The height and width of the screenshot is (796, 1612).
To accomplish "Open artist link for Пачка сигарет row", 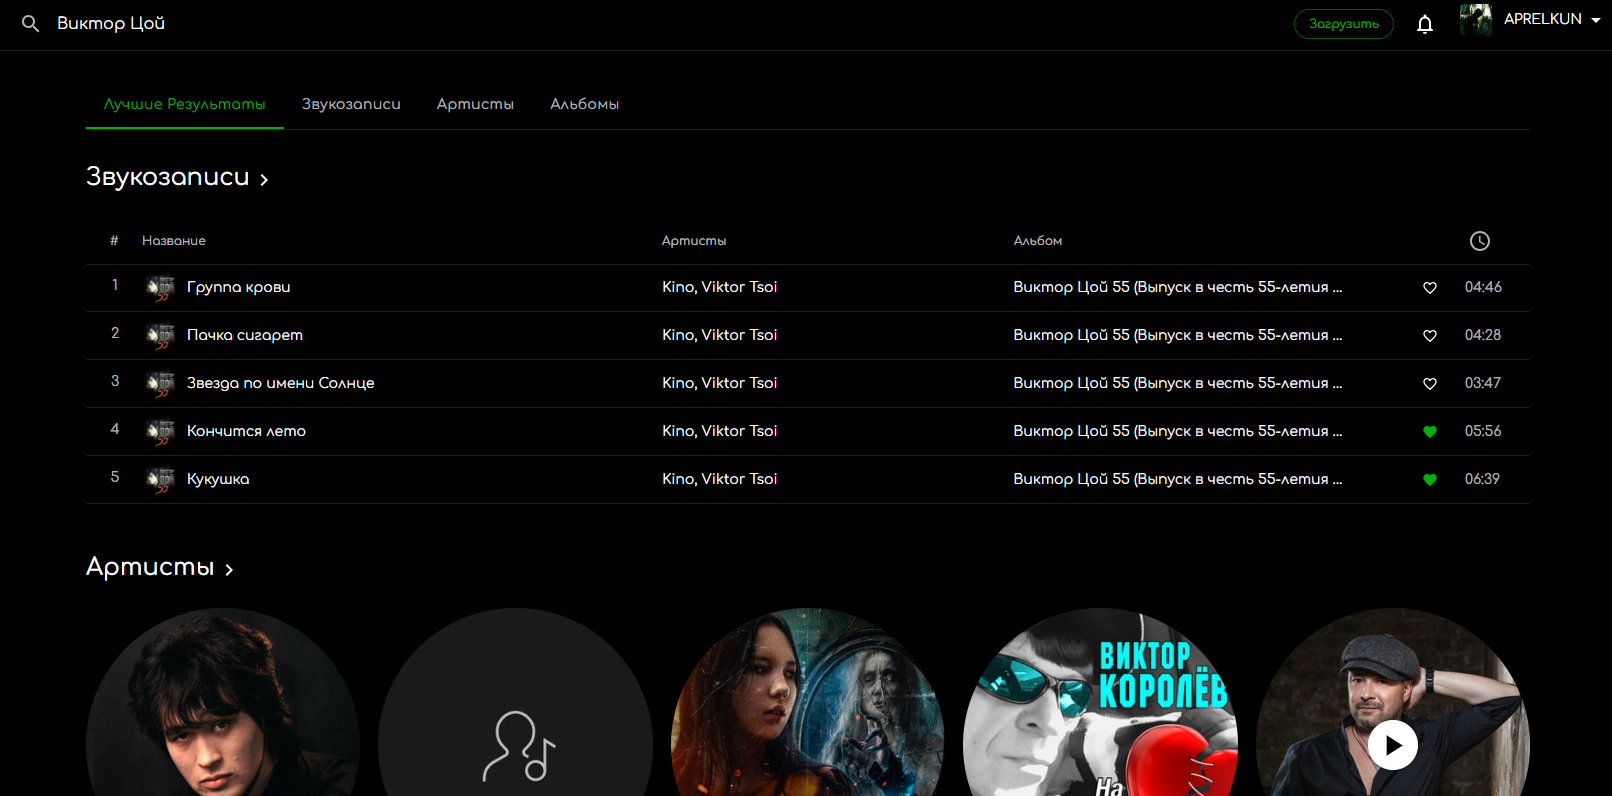I will point(720,335).
